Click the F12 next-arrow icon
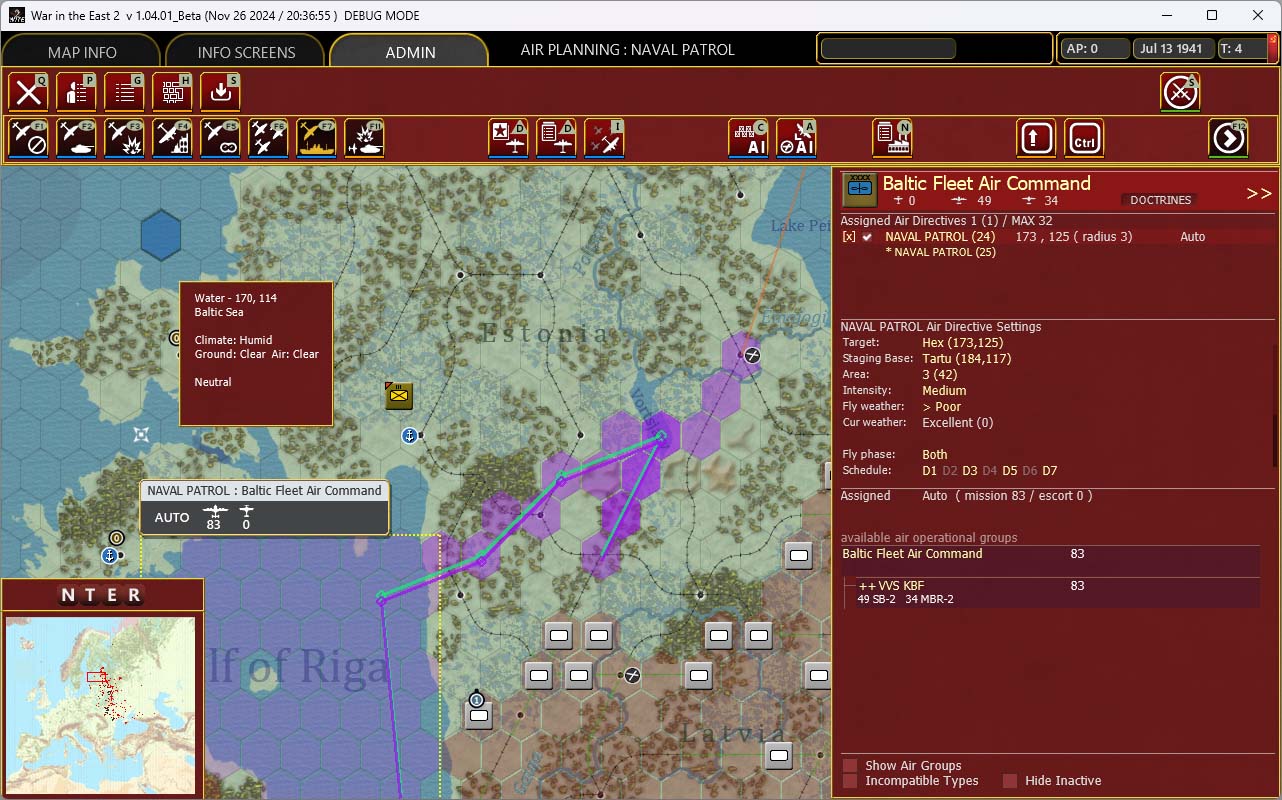This screenshot has width=1282, height=800. point(1228,139)
